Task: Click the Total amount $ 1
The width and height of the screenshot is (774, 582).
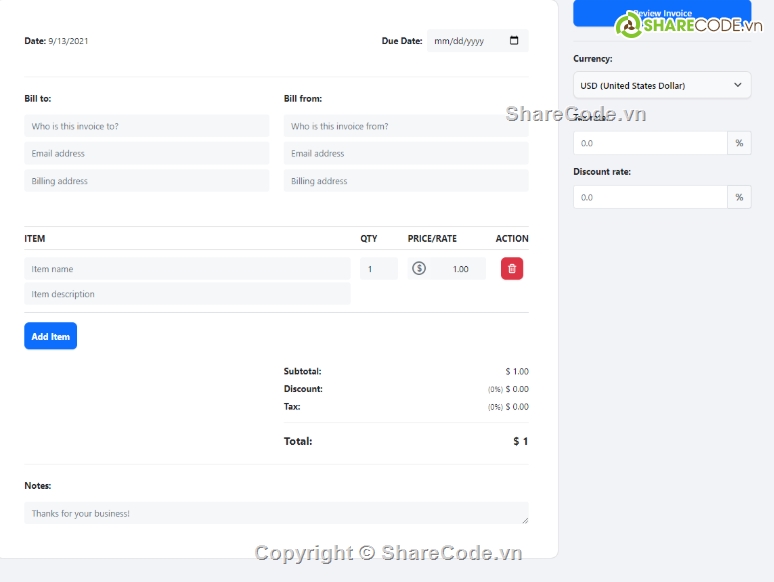Action: pos(521,441)
